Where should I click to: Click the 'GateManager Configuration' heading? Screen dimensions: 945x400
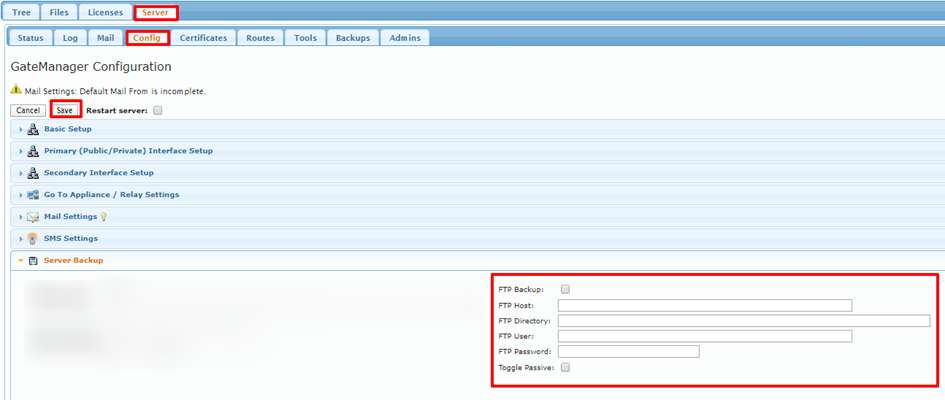tap(91, 66)
